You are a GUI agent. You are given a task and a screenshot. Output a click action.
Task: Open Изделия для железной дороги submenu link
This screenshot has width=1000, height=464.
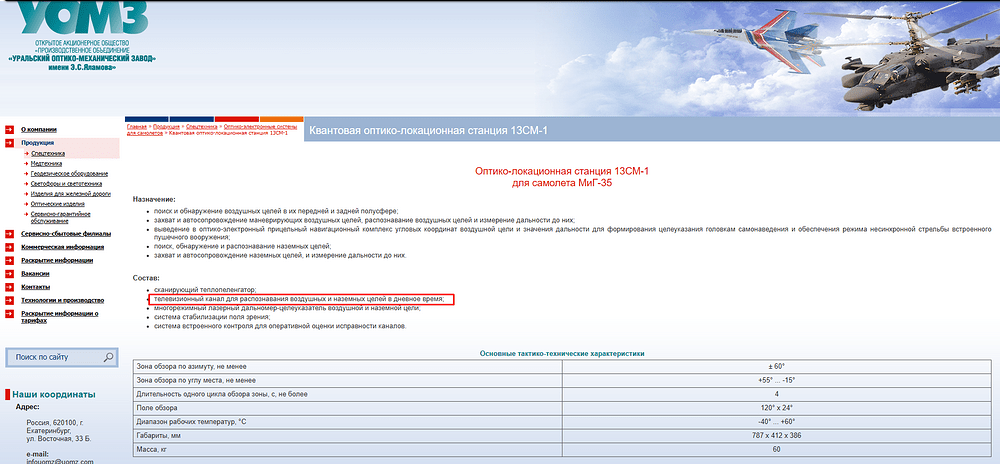71,194
